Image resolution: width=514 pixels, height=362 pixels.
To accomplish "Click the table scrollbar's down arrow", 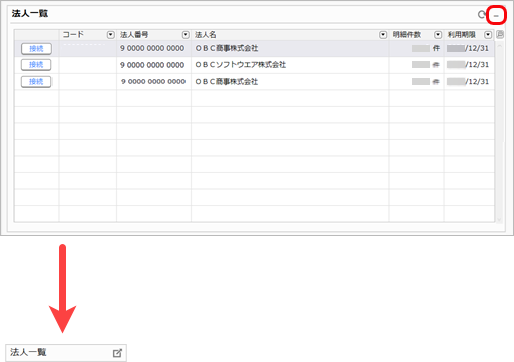I will tap(499, 219).
